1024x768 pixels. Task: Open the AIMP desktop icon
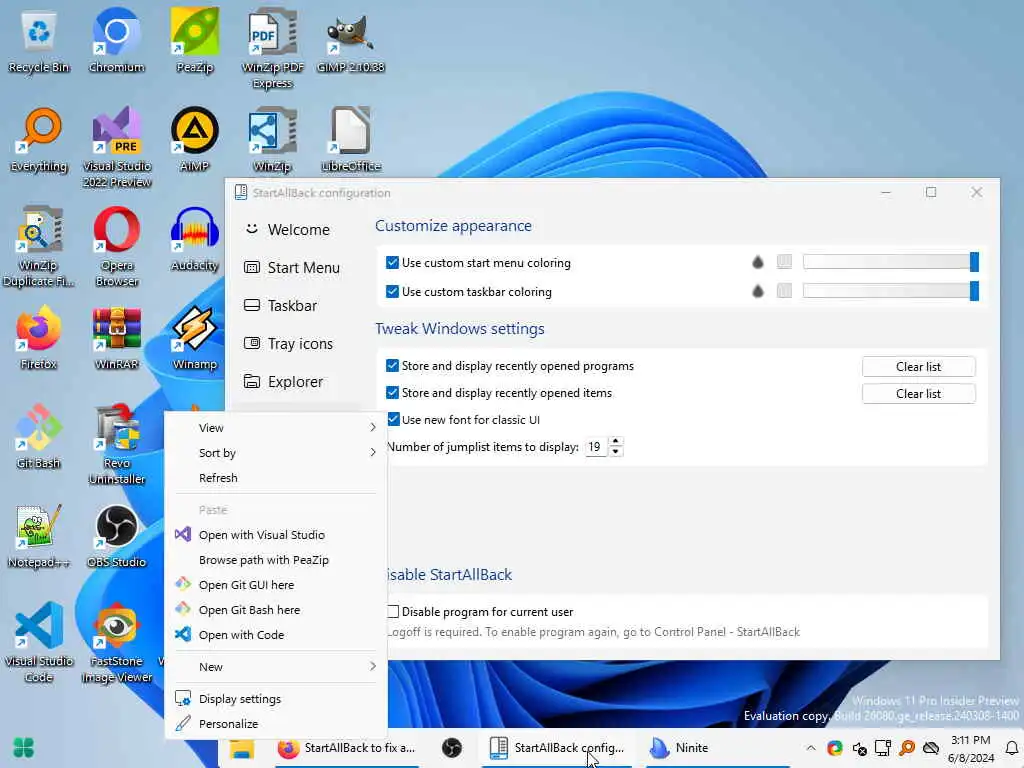[195, 140]
